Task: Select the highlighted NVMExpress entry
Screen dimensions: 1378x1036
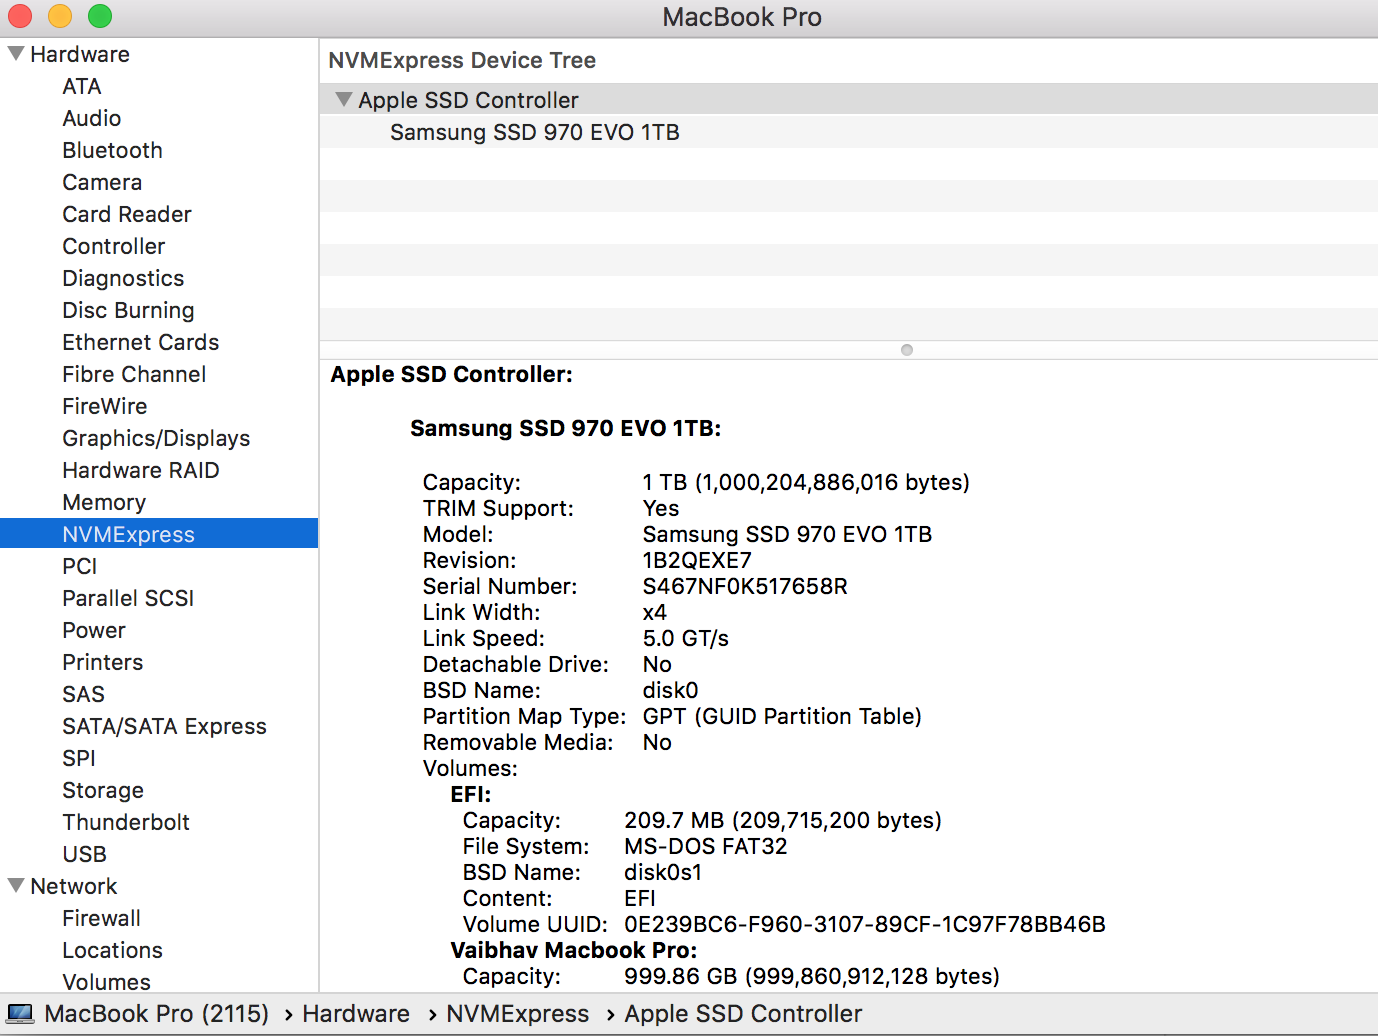Action: (159, 533)
